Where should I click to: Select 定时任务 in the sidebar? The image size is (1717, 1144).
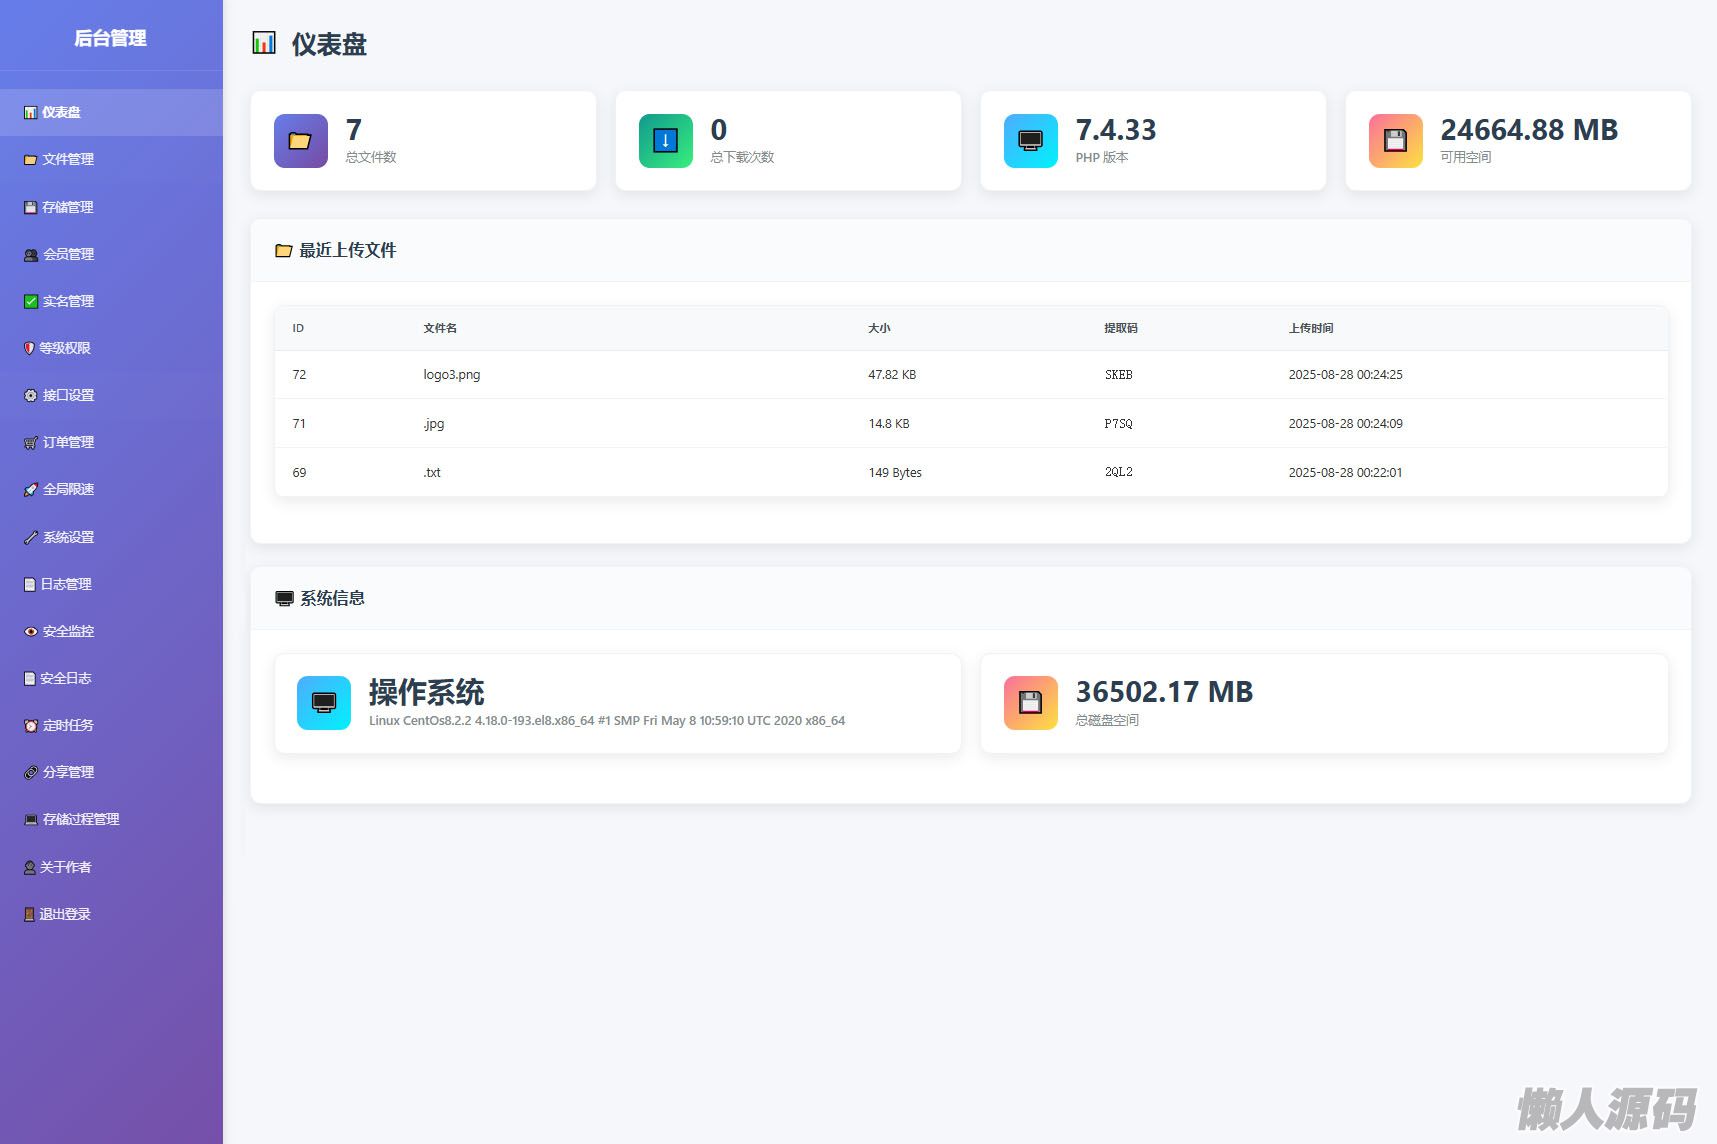click(x=67, y=725)
